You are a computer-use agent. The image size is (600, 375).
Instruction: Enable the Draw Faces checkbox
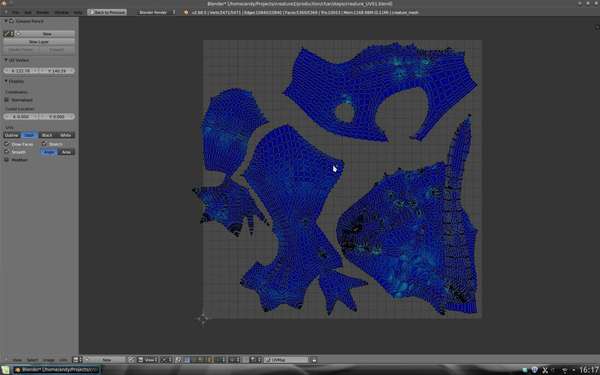6,144
